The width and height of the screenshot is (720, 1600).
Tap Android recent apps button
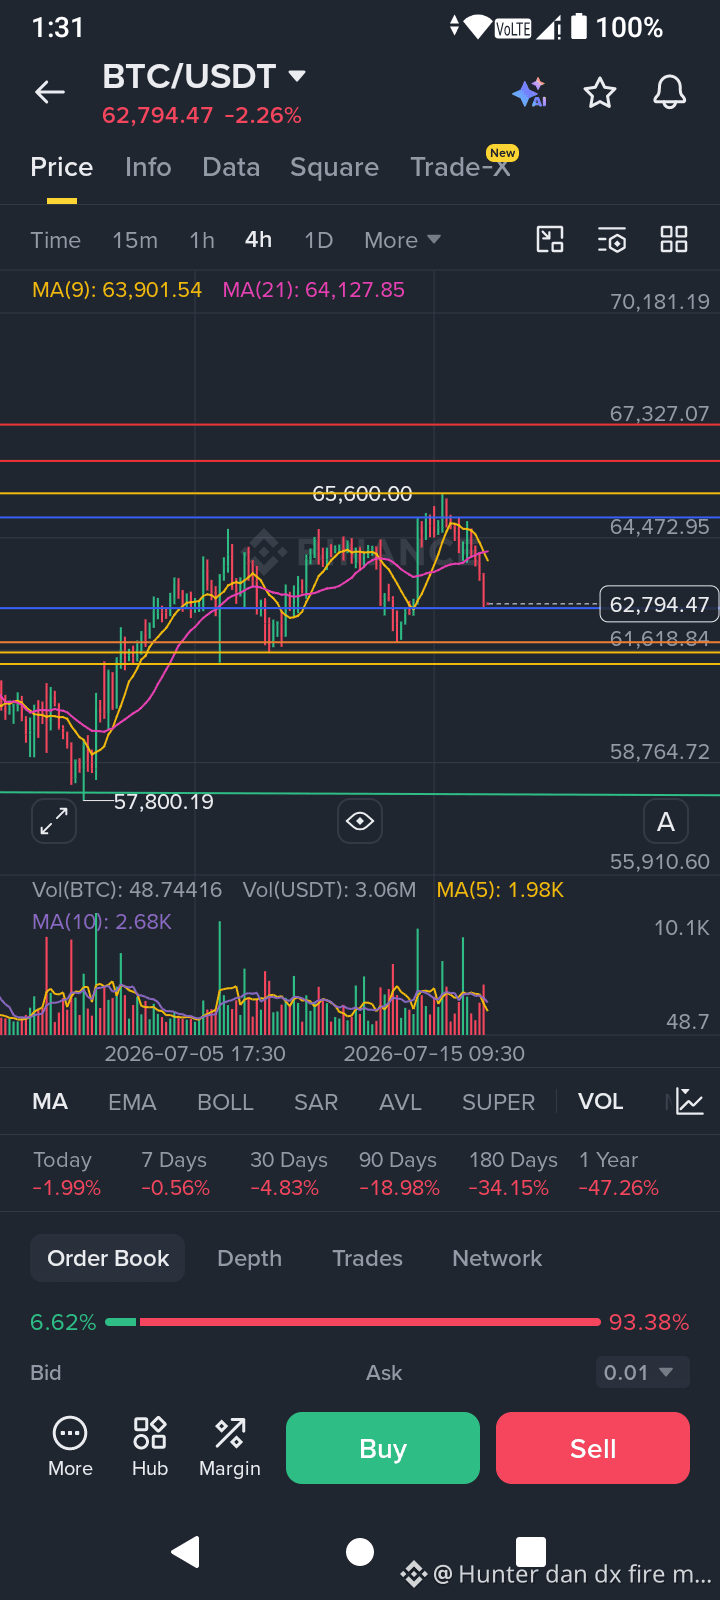pos(531,1552)
